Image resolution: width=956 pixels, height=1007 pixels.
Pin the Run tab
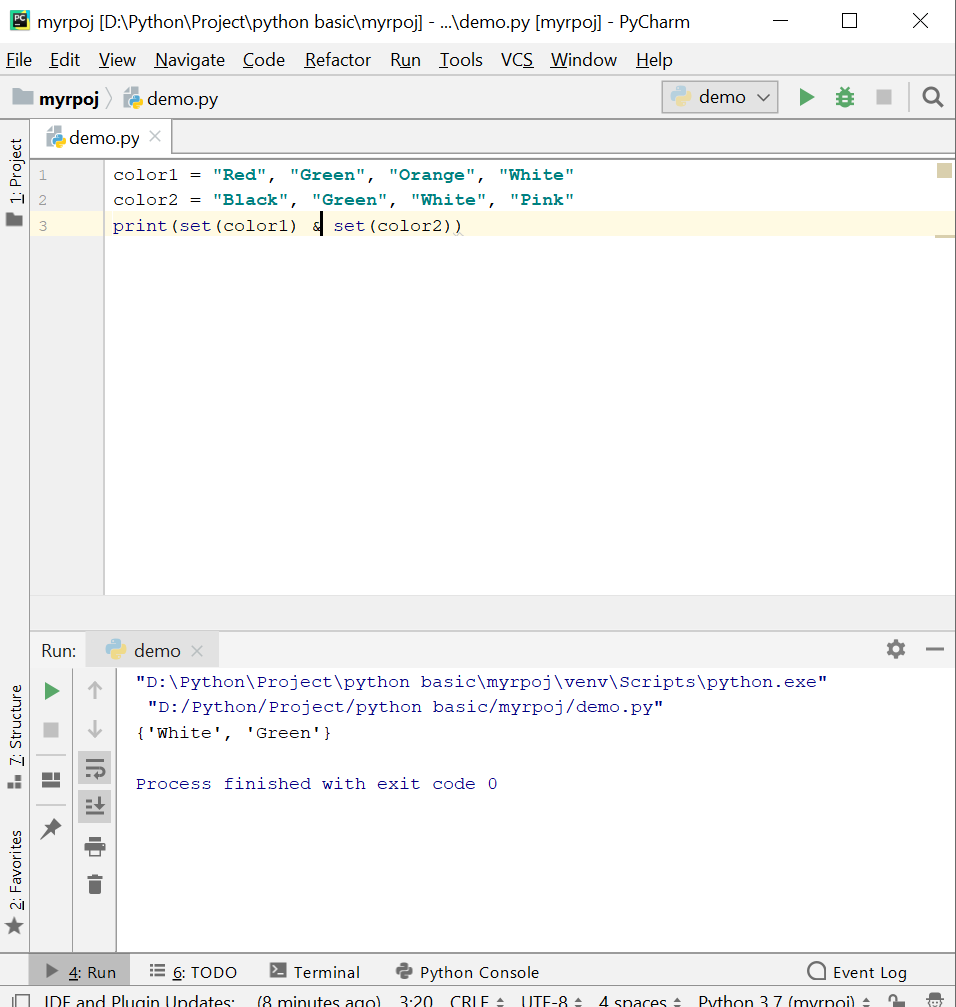51,828
